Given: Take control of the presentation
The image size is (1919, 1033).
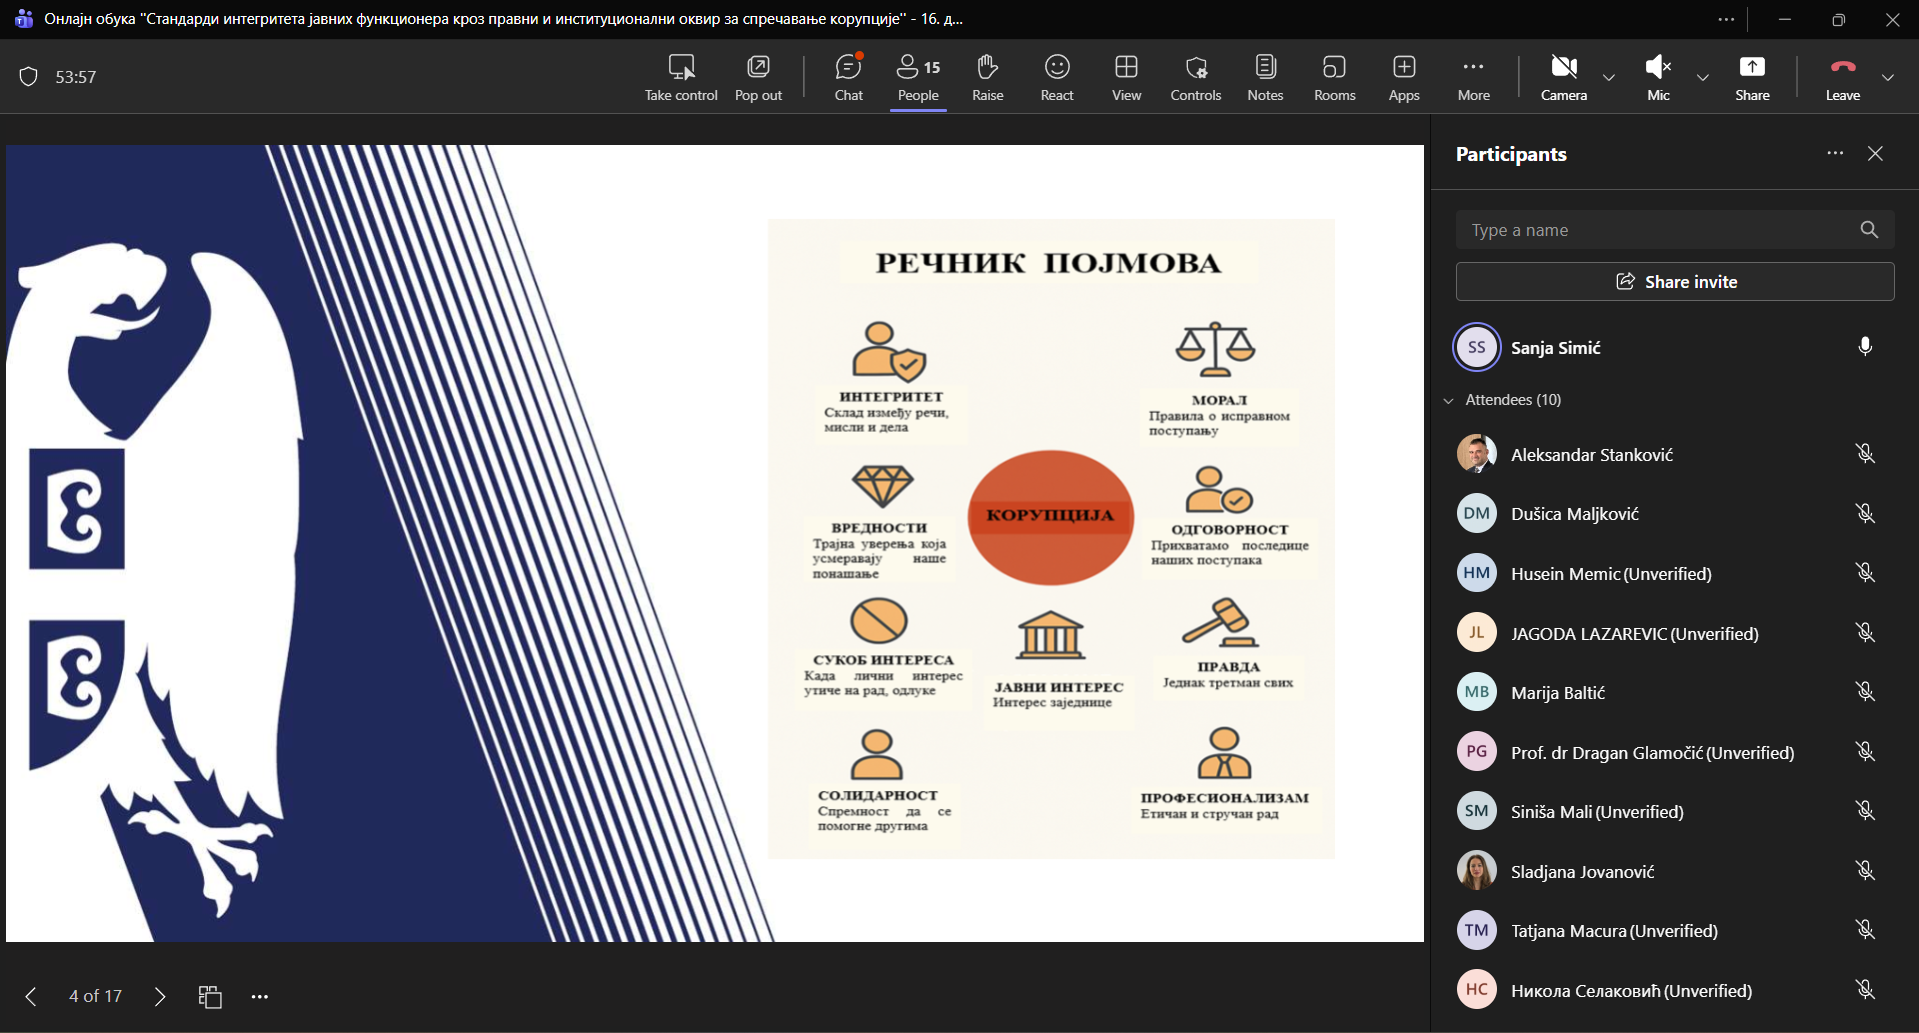Looking at the screenshot, I should coord(681,77).
